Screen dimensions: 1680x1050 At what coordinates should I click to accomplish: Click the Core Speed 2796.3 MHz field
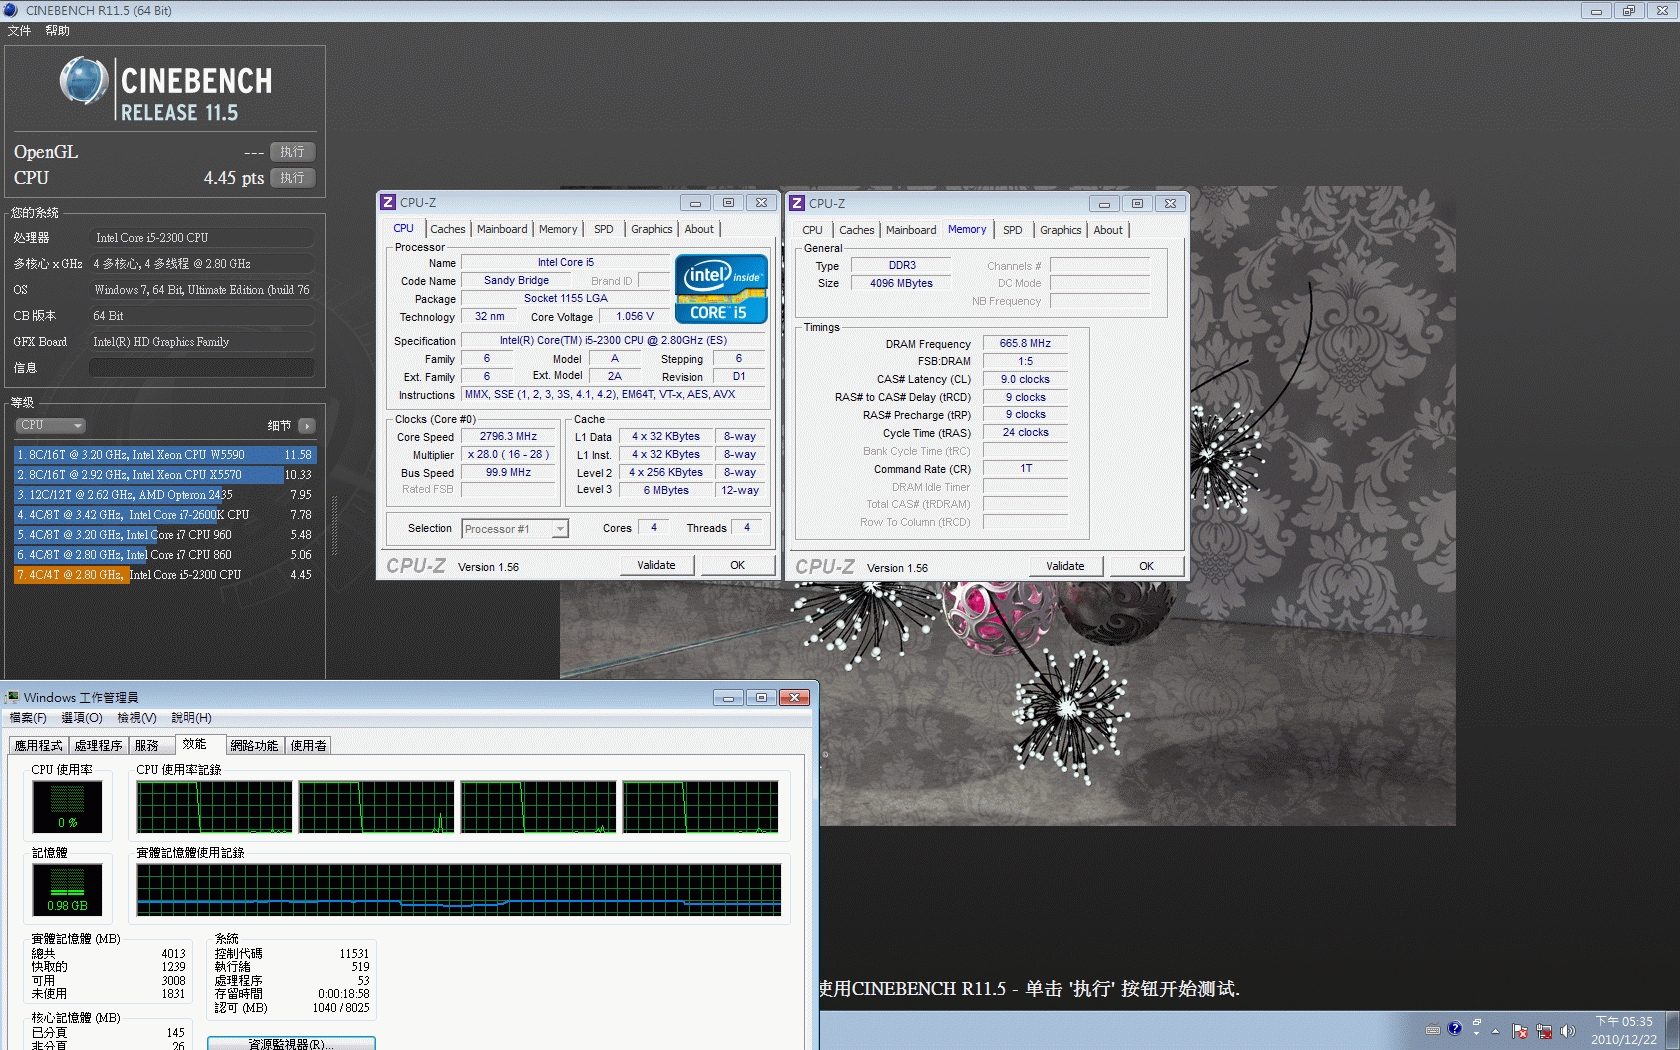508,437
